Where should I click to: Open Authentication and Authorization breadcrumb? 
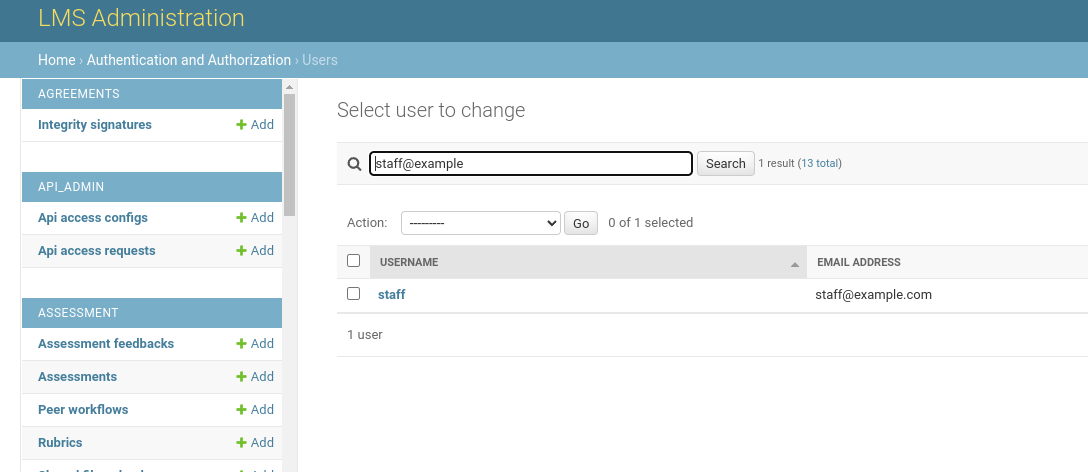(189, 60)
